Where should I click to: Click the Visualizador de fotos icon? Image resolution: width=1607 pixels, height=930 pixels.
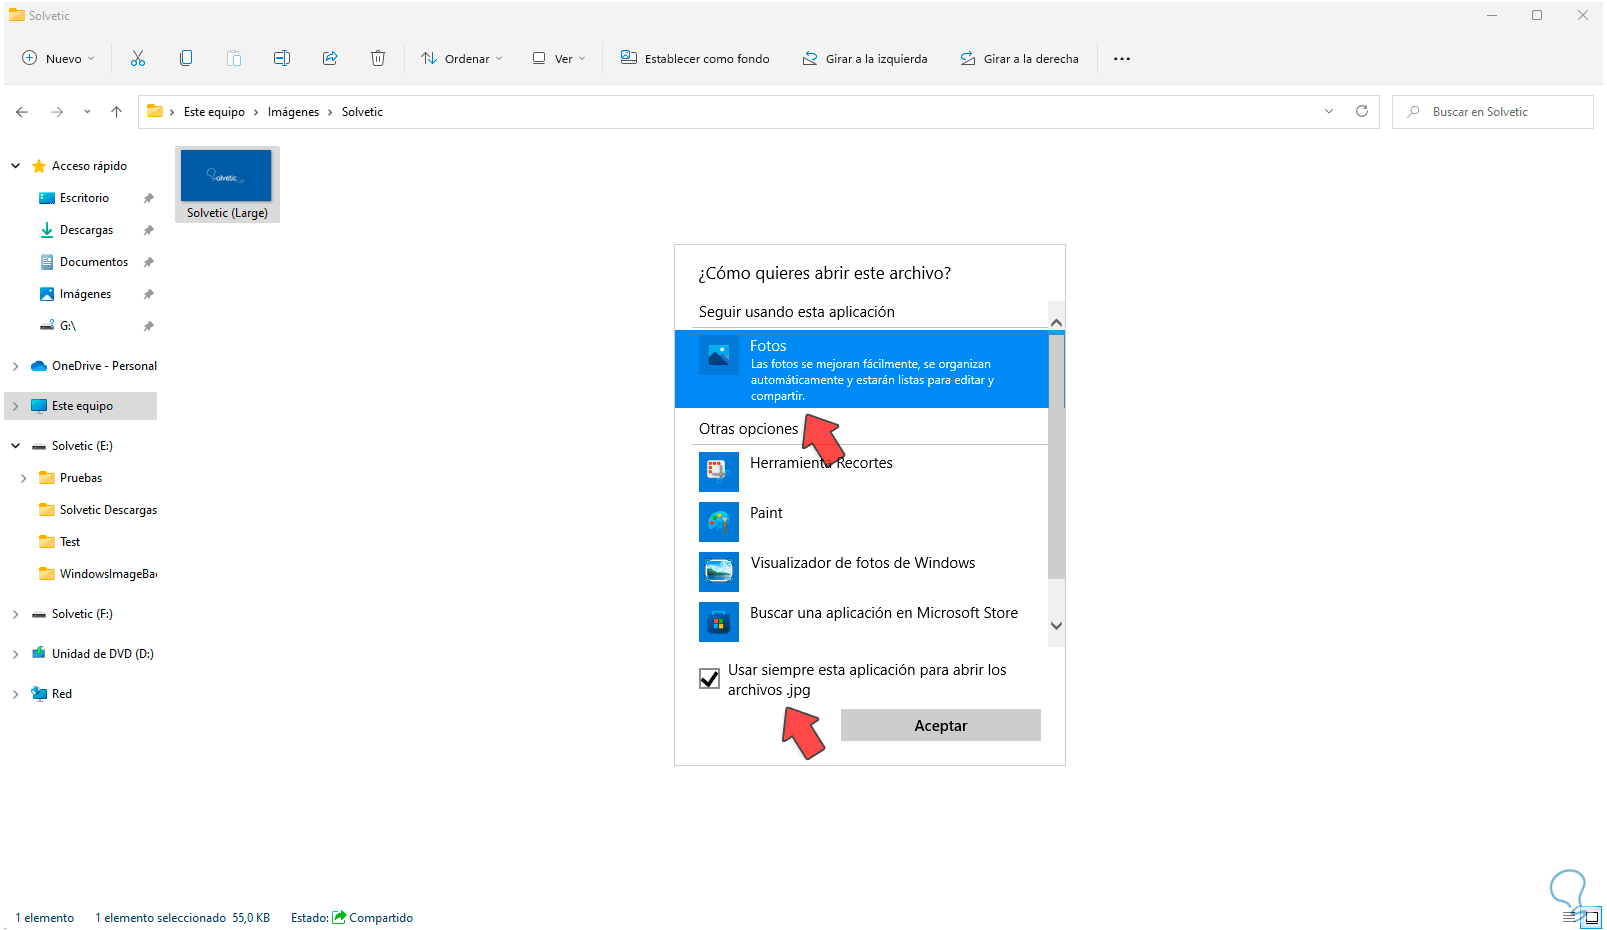coord(719,572)
